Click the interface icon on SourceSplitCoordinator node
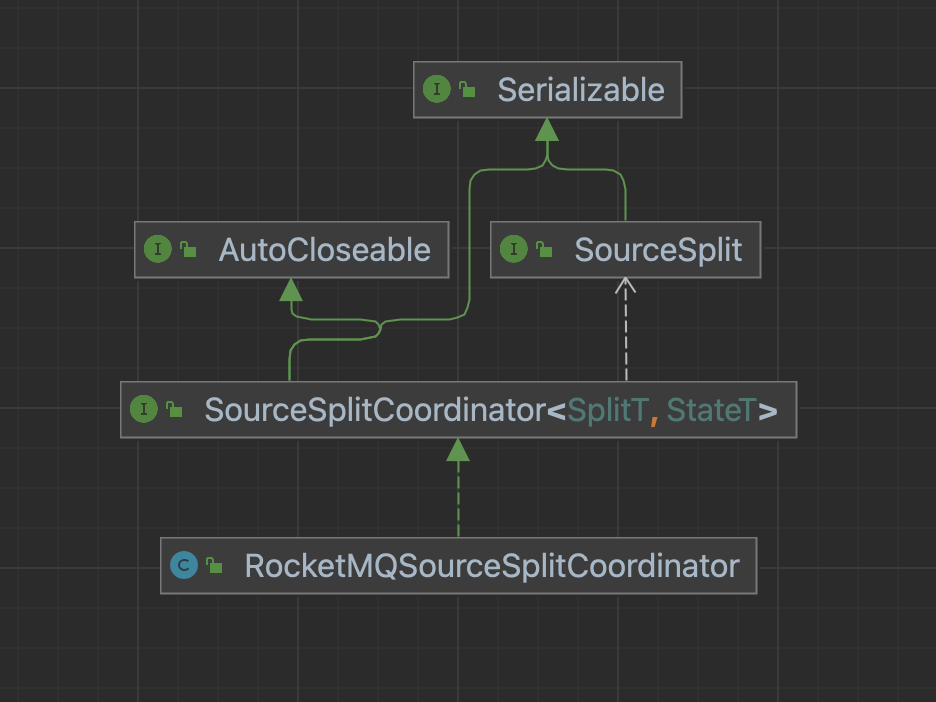The height and width of the screenshot is (702, 936). 144,409
